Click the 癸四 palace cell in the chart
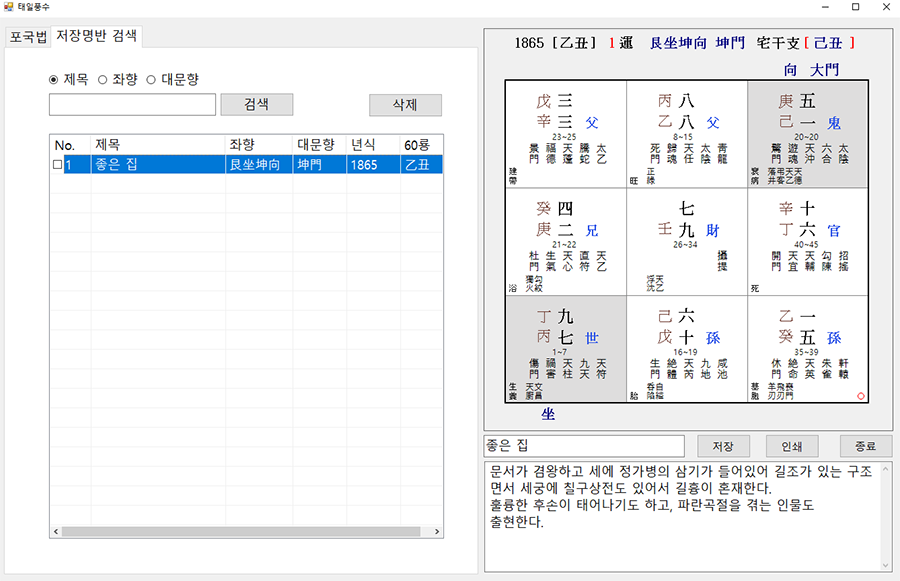This screenshot has width=900, height=581. tap(566, 242)
